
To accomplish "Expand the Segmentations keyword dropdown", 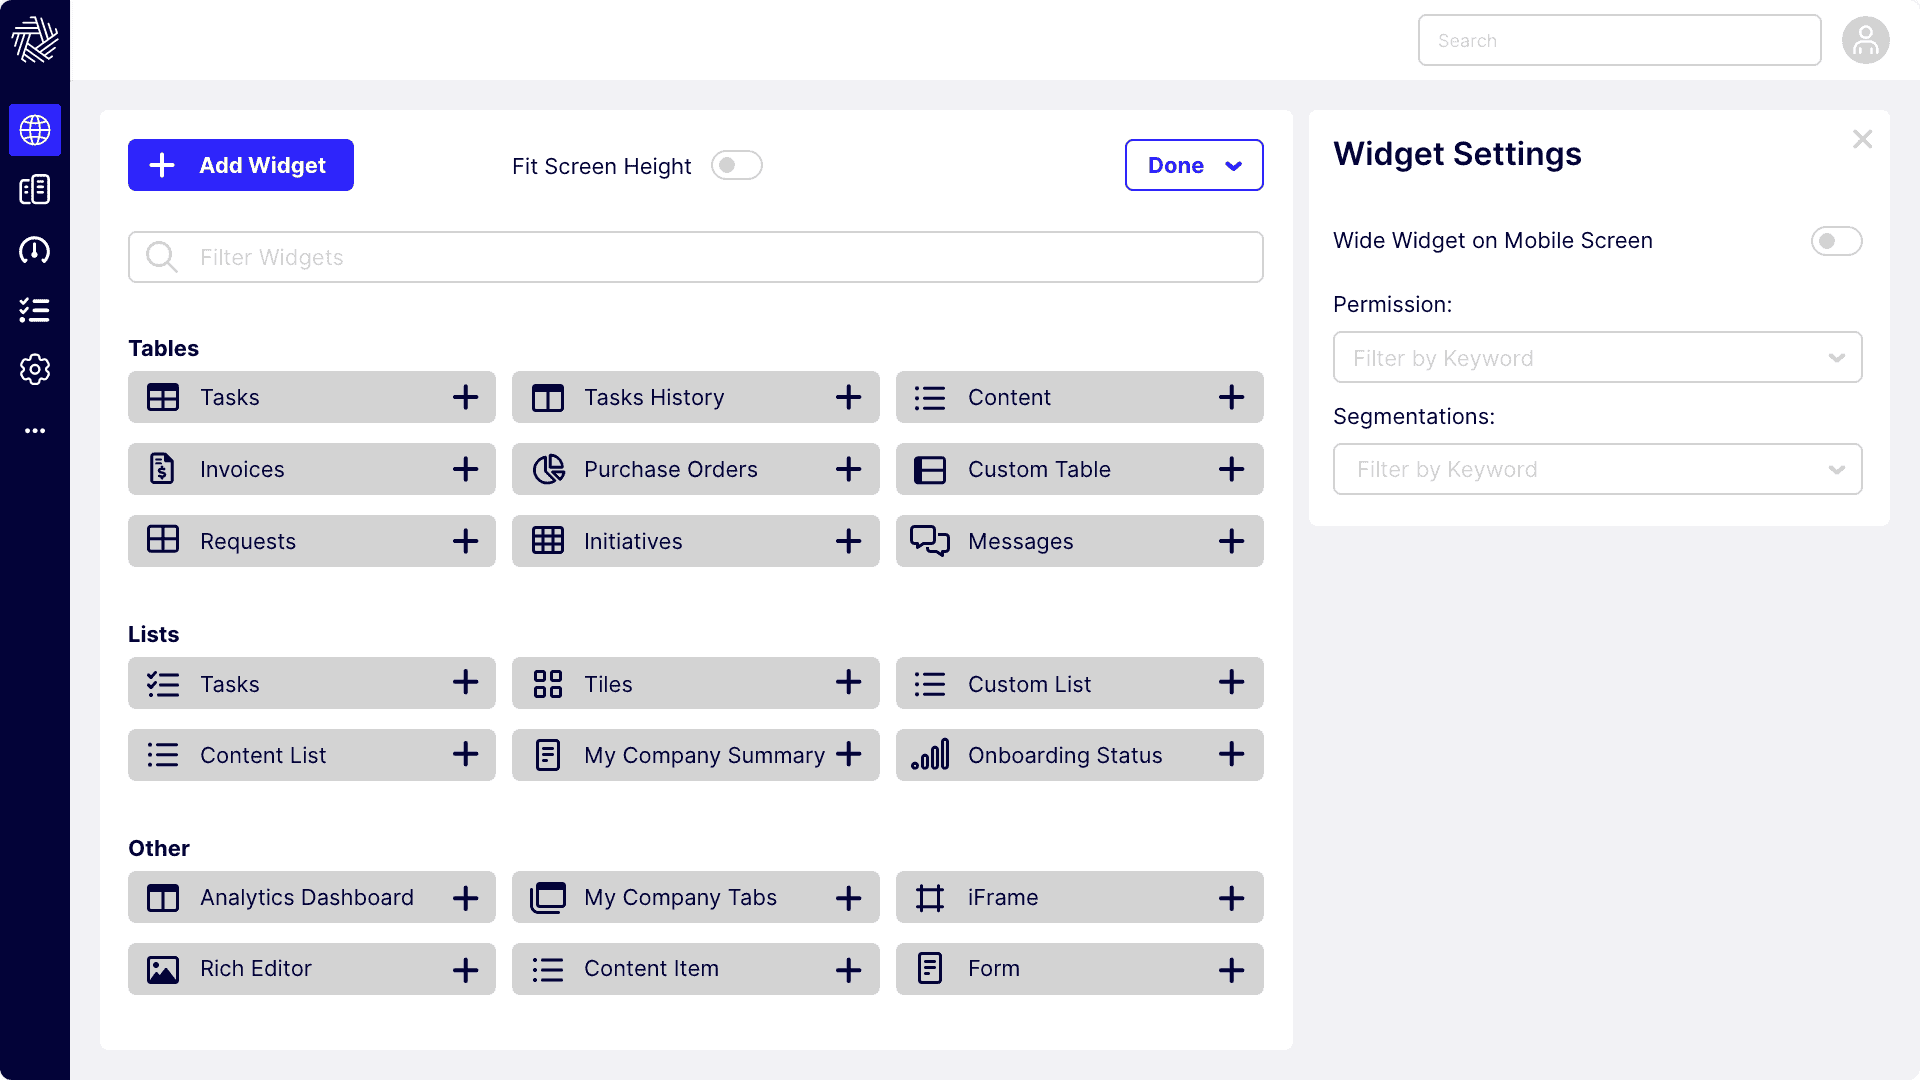I will (x=1597, y=470).
